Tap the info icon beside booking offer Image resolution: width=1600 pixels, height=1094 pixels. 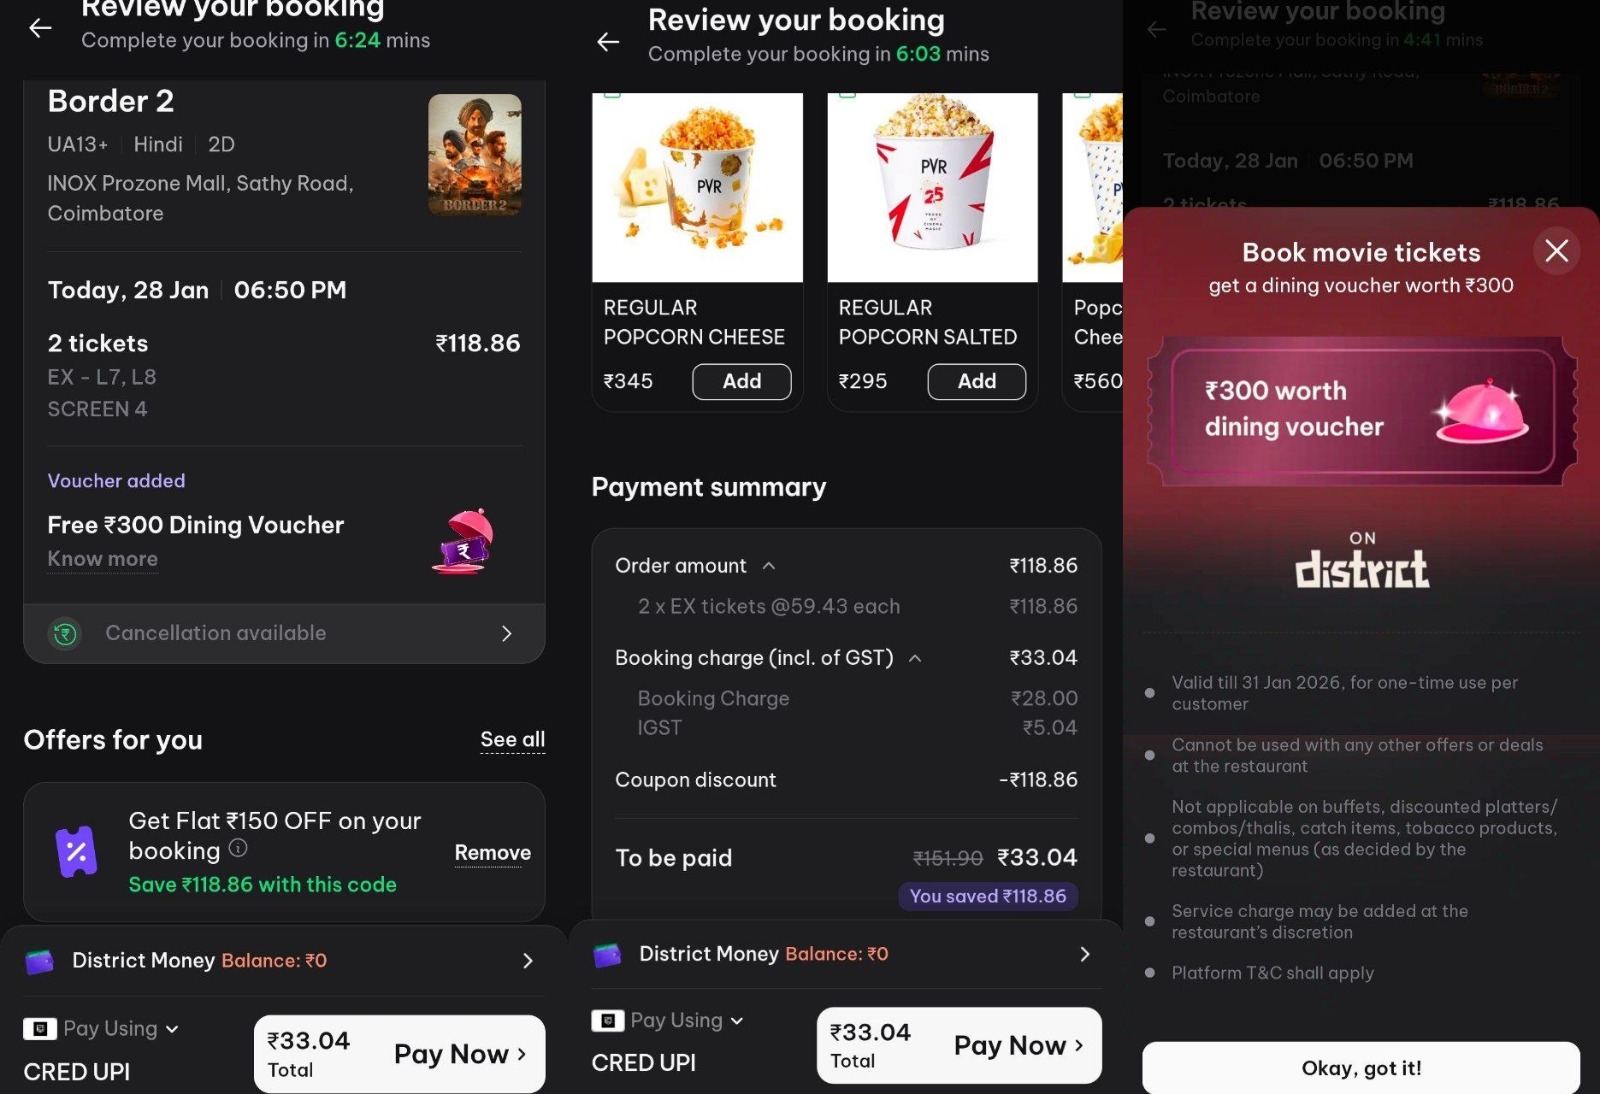pyautogui.click(x=238, y=849)
